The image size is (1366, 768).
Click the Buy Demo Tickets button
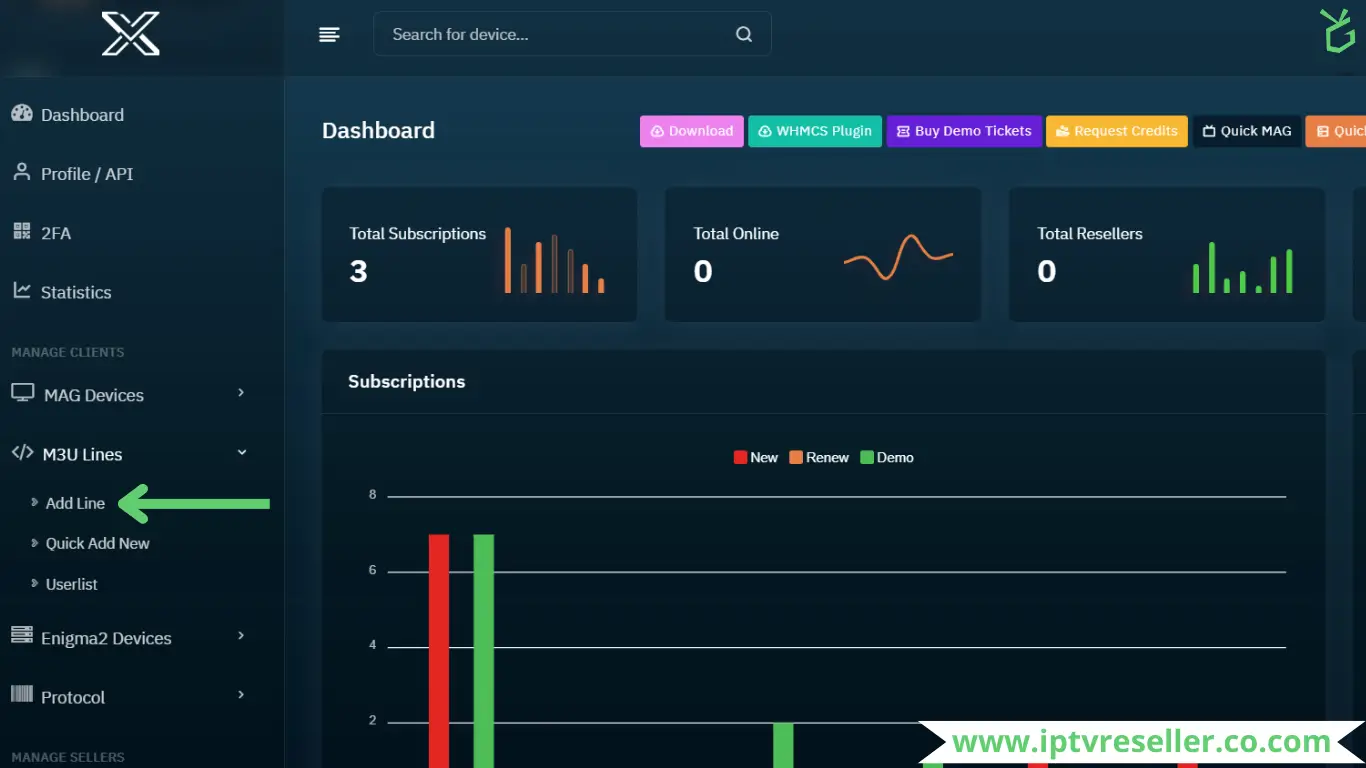point(964,131)
